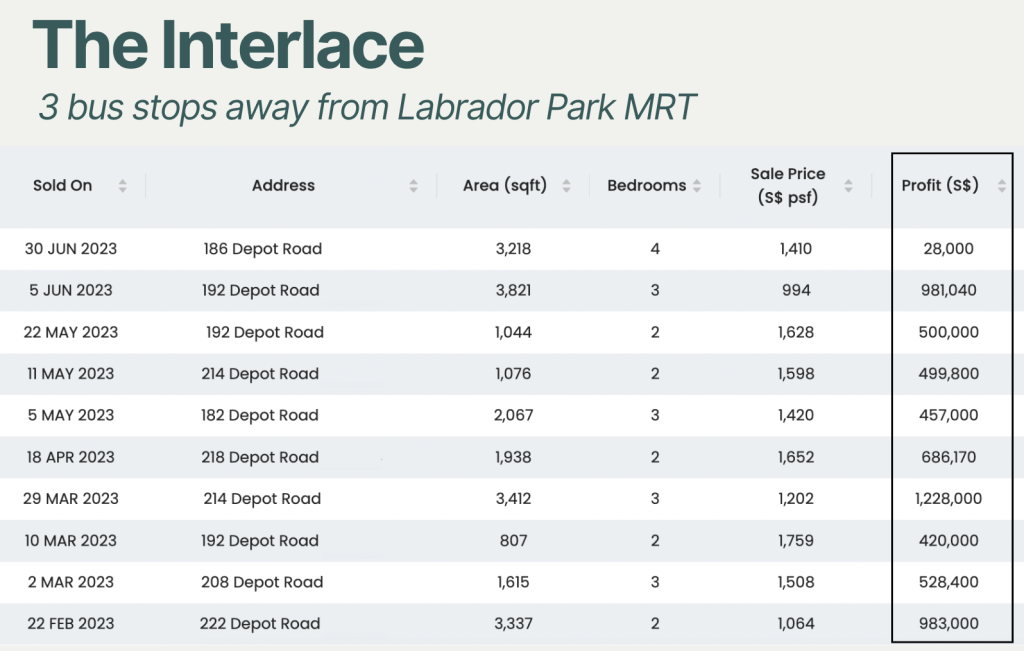Click the profit value 686,170
The image size is (1024, 651).
(948, 457)
